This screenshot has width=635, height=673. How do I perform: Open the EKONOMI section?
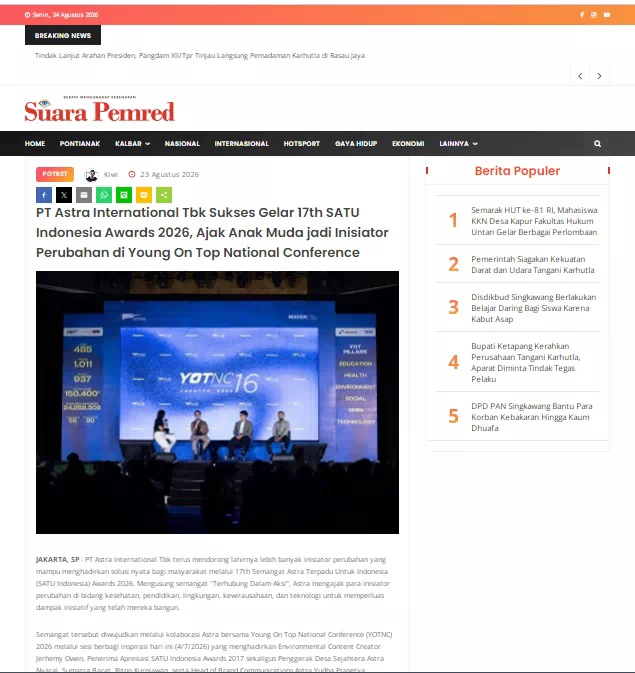coord(408,144)
